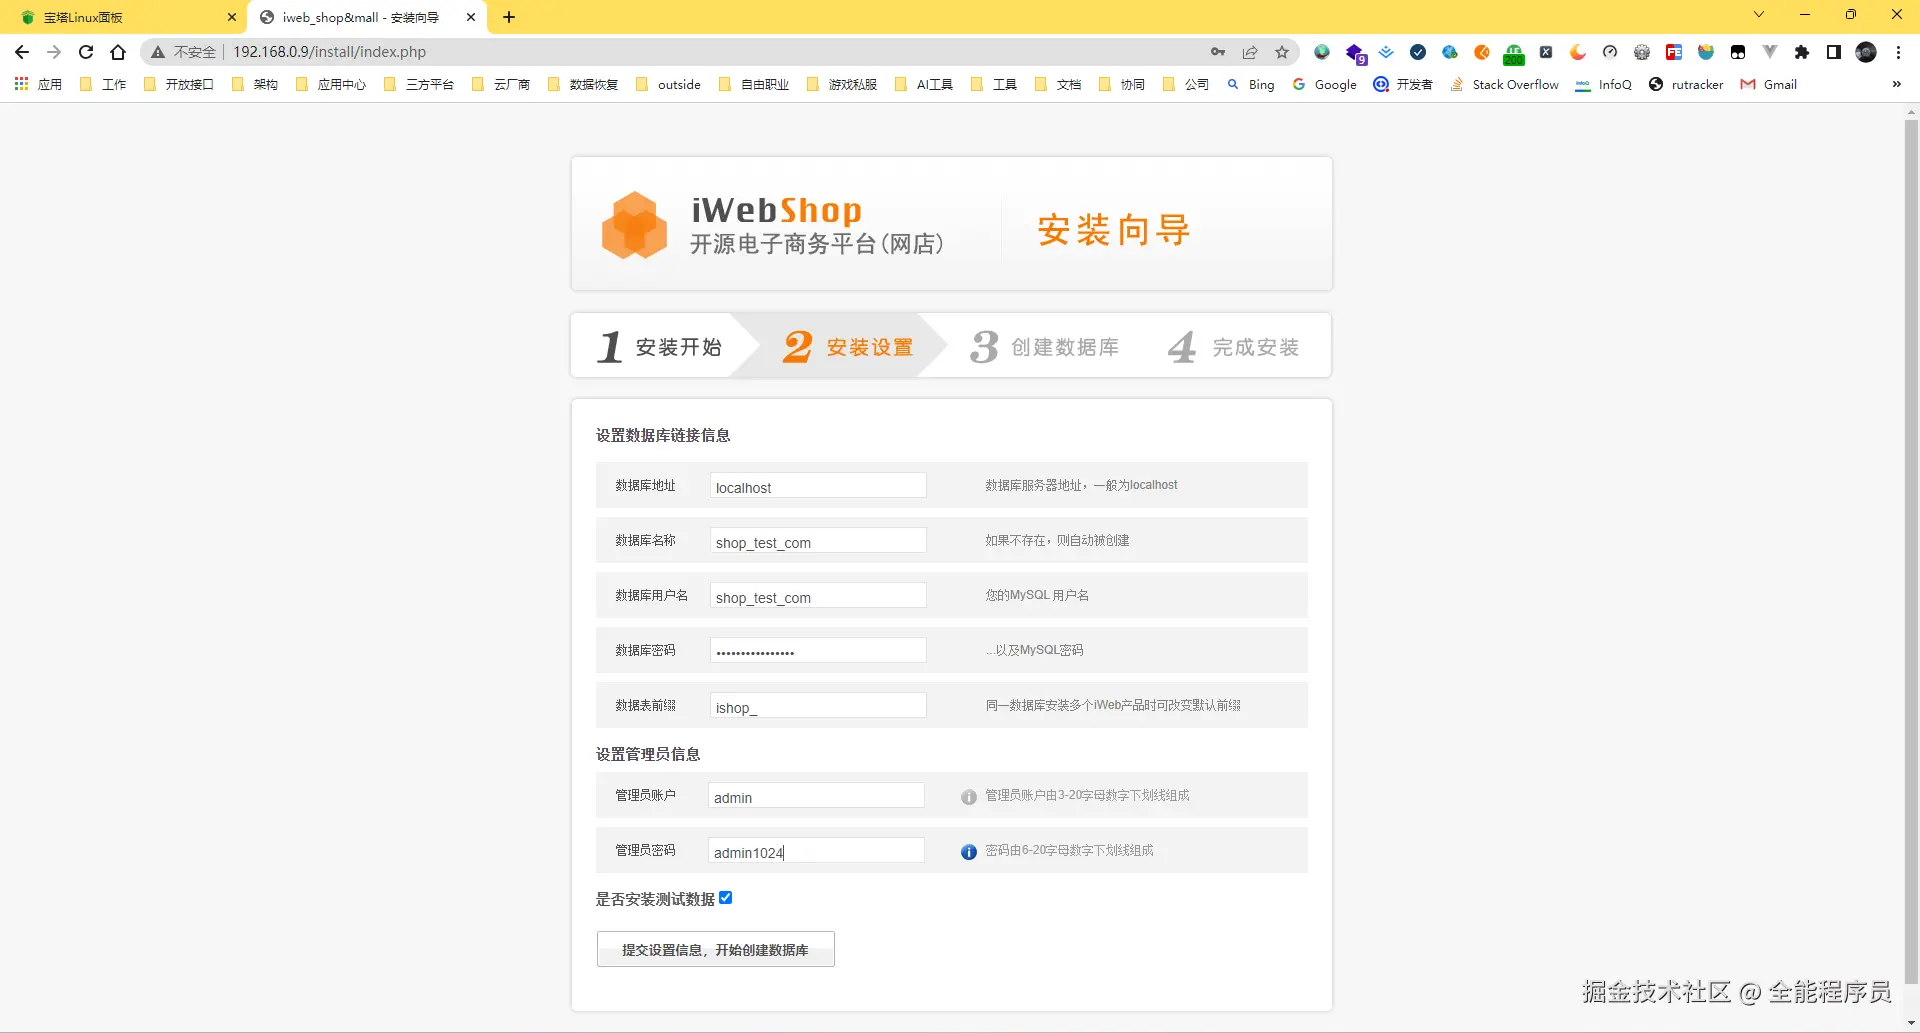
Task: Reload the current page
Action: pos(86,52)
